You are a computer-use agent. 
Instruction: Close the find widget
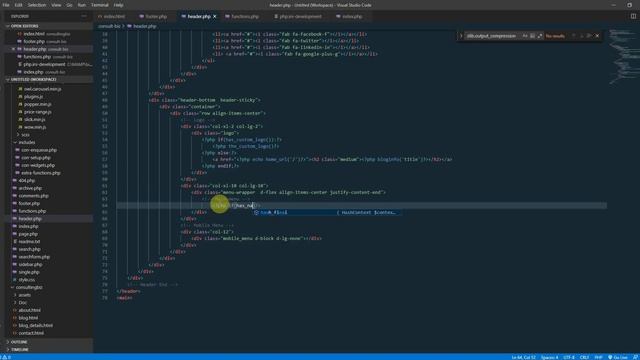[597, 36]
